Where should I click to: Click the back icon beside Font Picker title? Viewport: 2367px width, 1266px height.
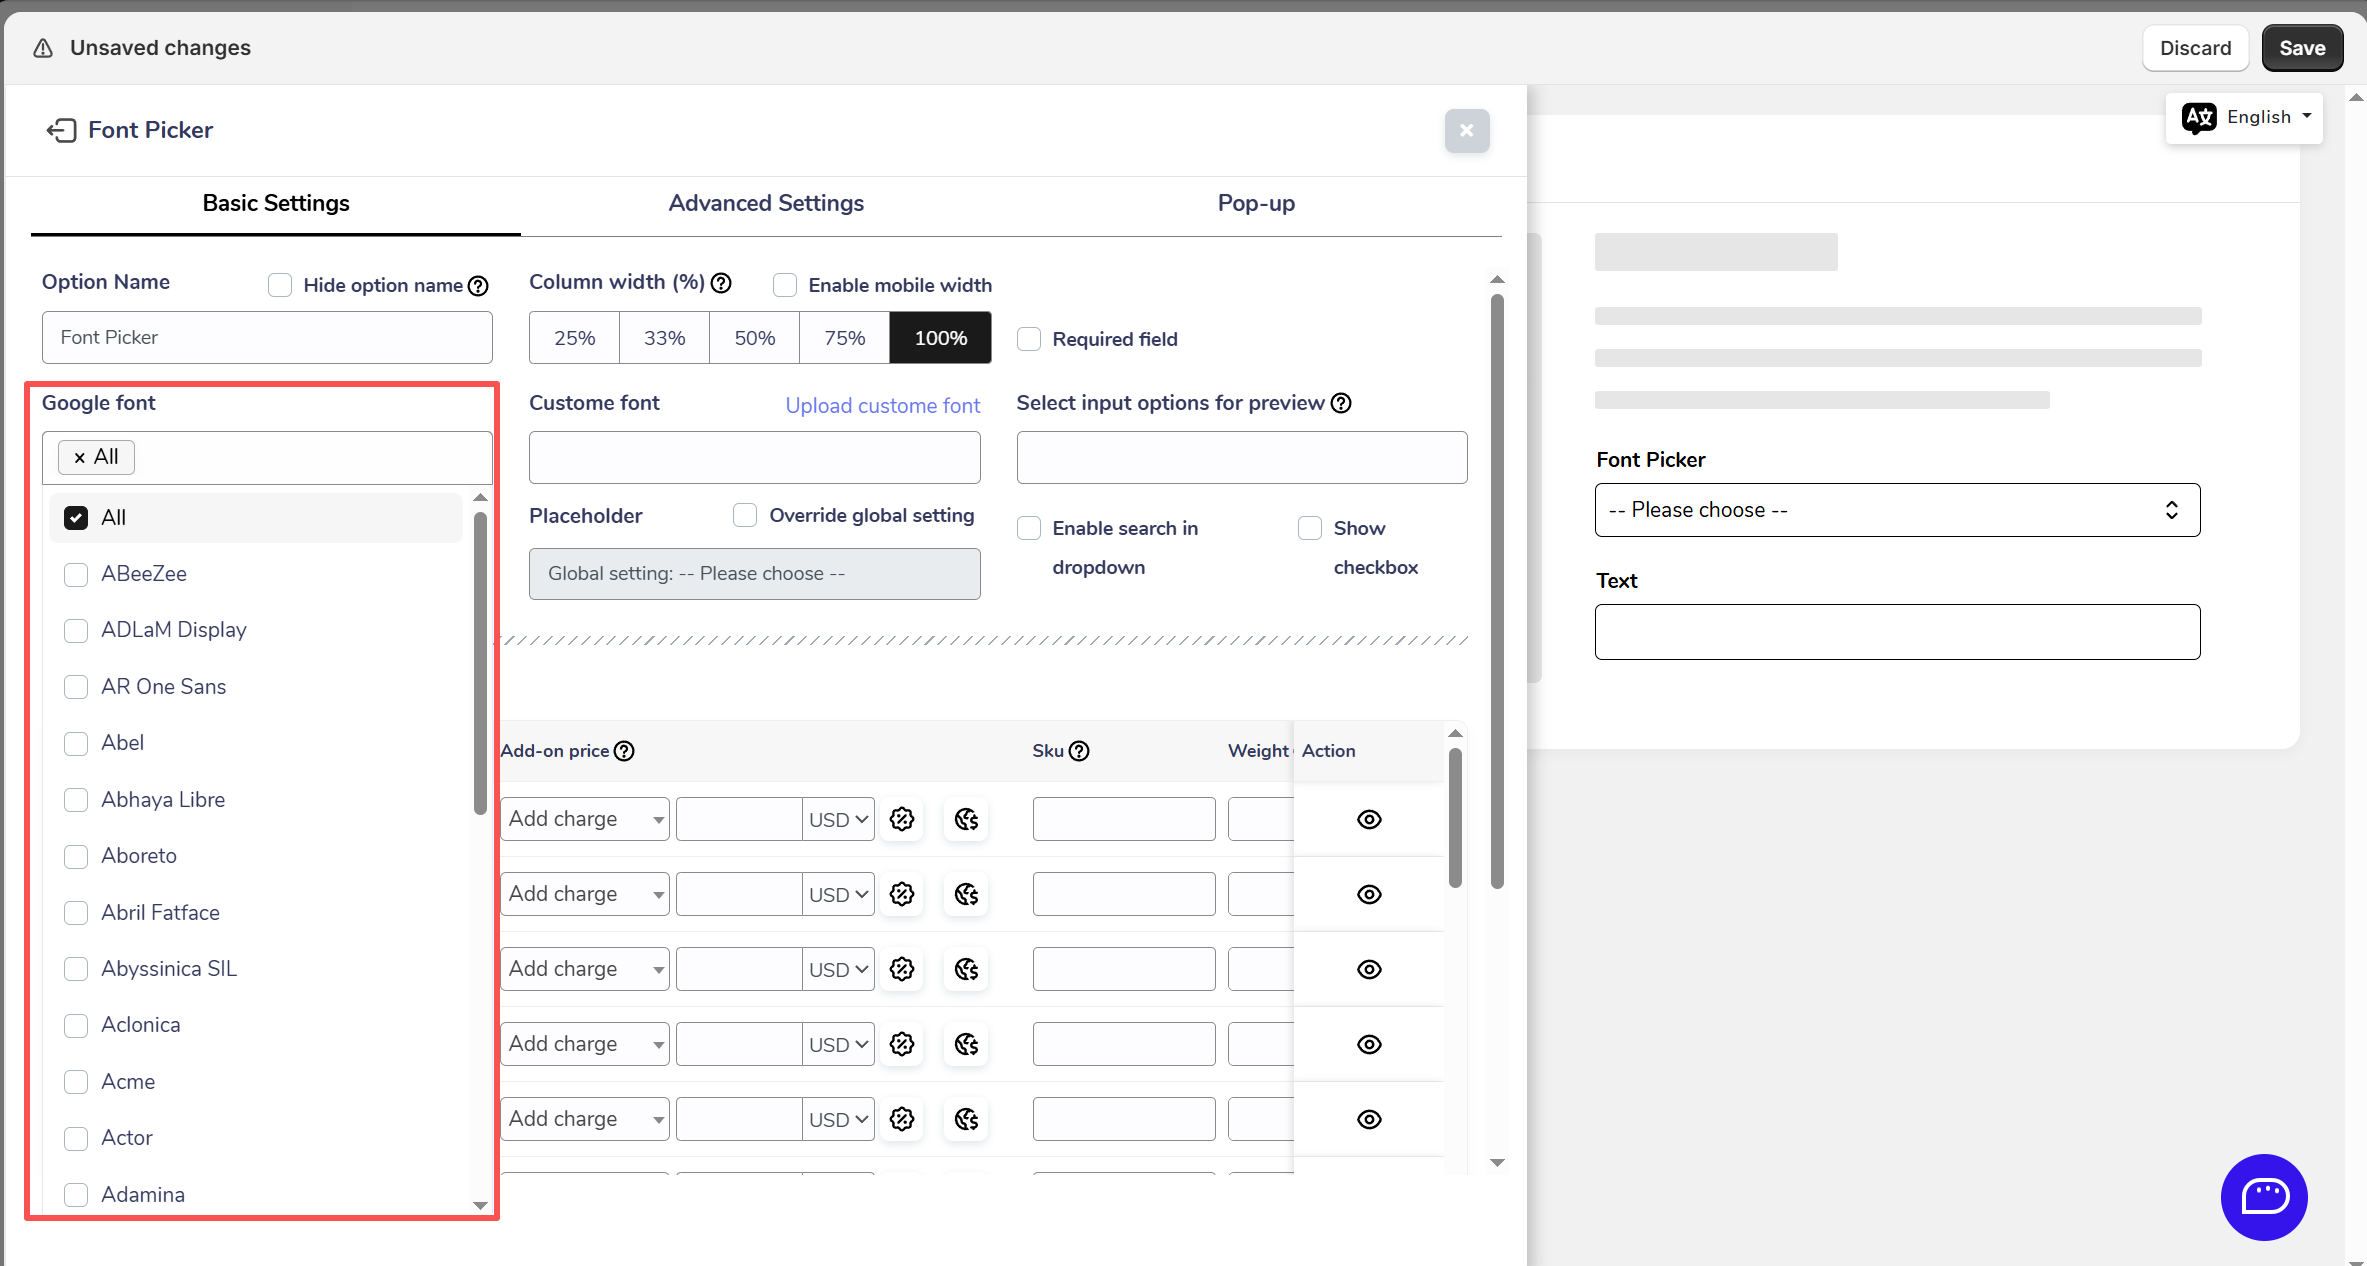61,130
